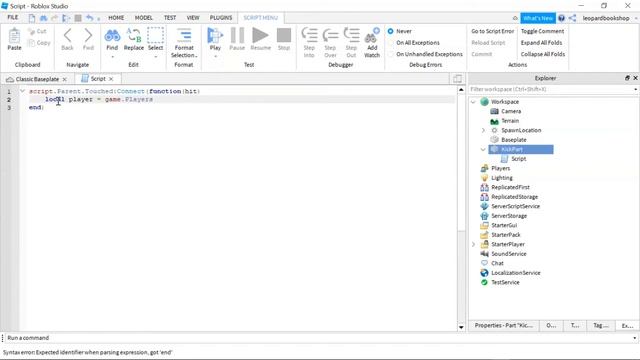Navigate forward with the Fwd arrow
Viewport: 640px width, 360px height.
88,36
